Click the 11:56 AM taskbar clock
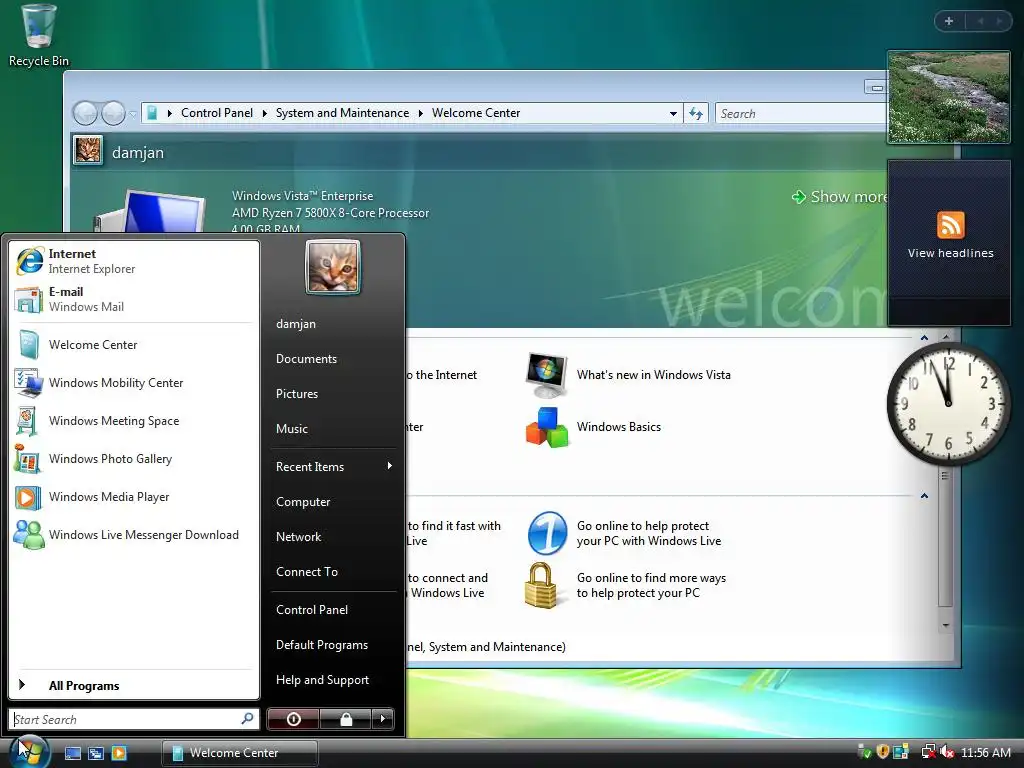This screenshot has height=768, width=1024. coord(985,753)
